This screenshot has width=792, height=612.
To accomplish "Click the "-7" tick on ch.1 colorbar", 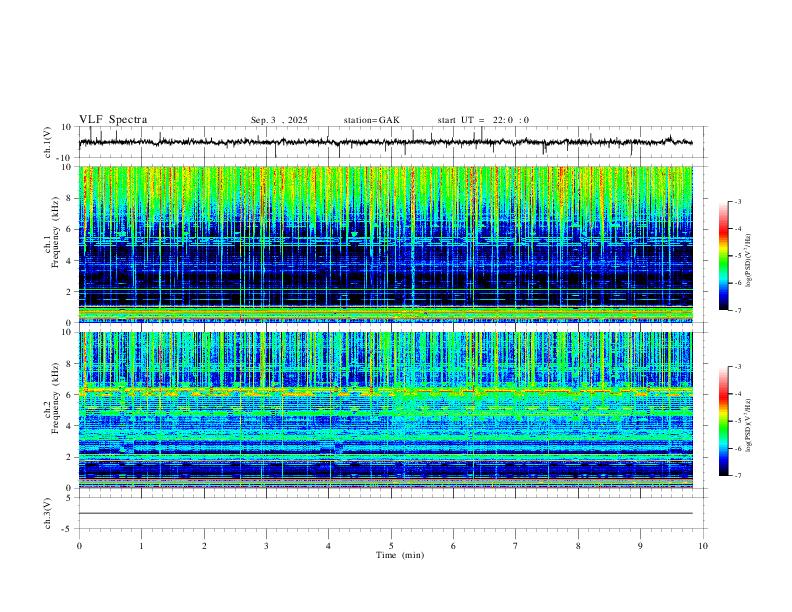I will click(738, 310).
